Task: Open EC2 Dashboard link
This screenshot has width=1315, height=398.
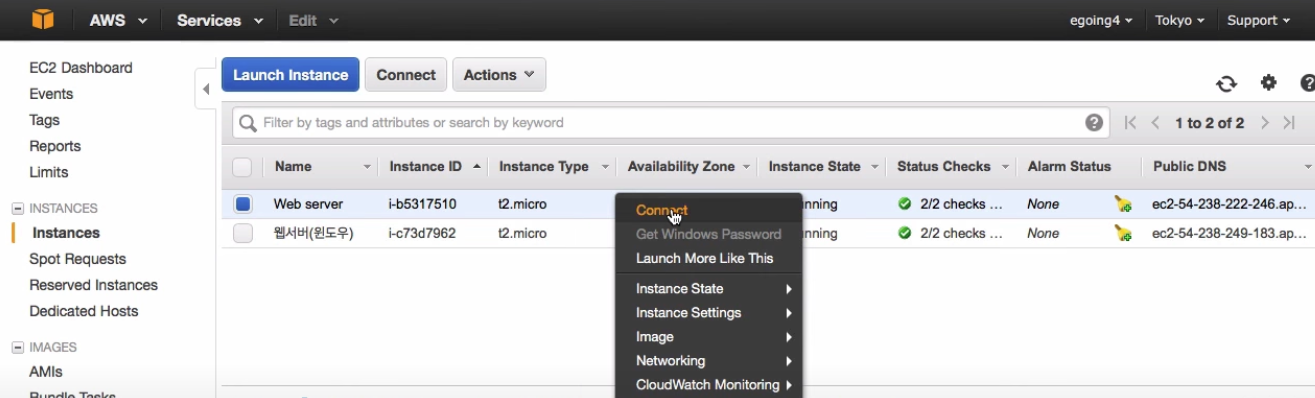Action: pos(81,68)
